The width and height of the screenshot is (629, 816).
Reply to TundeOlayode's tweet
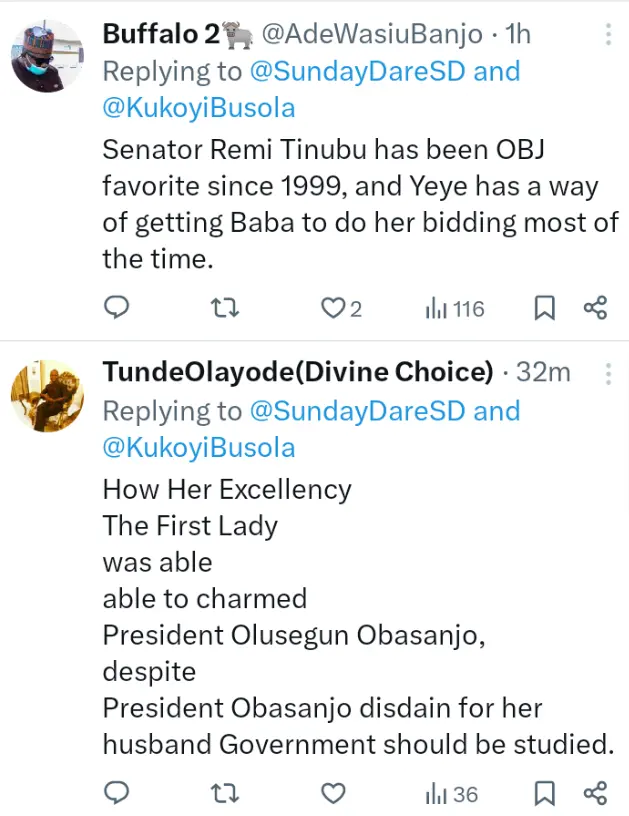[x=118, y=794]
